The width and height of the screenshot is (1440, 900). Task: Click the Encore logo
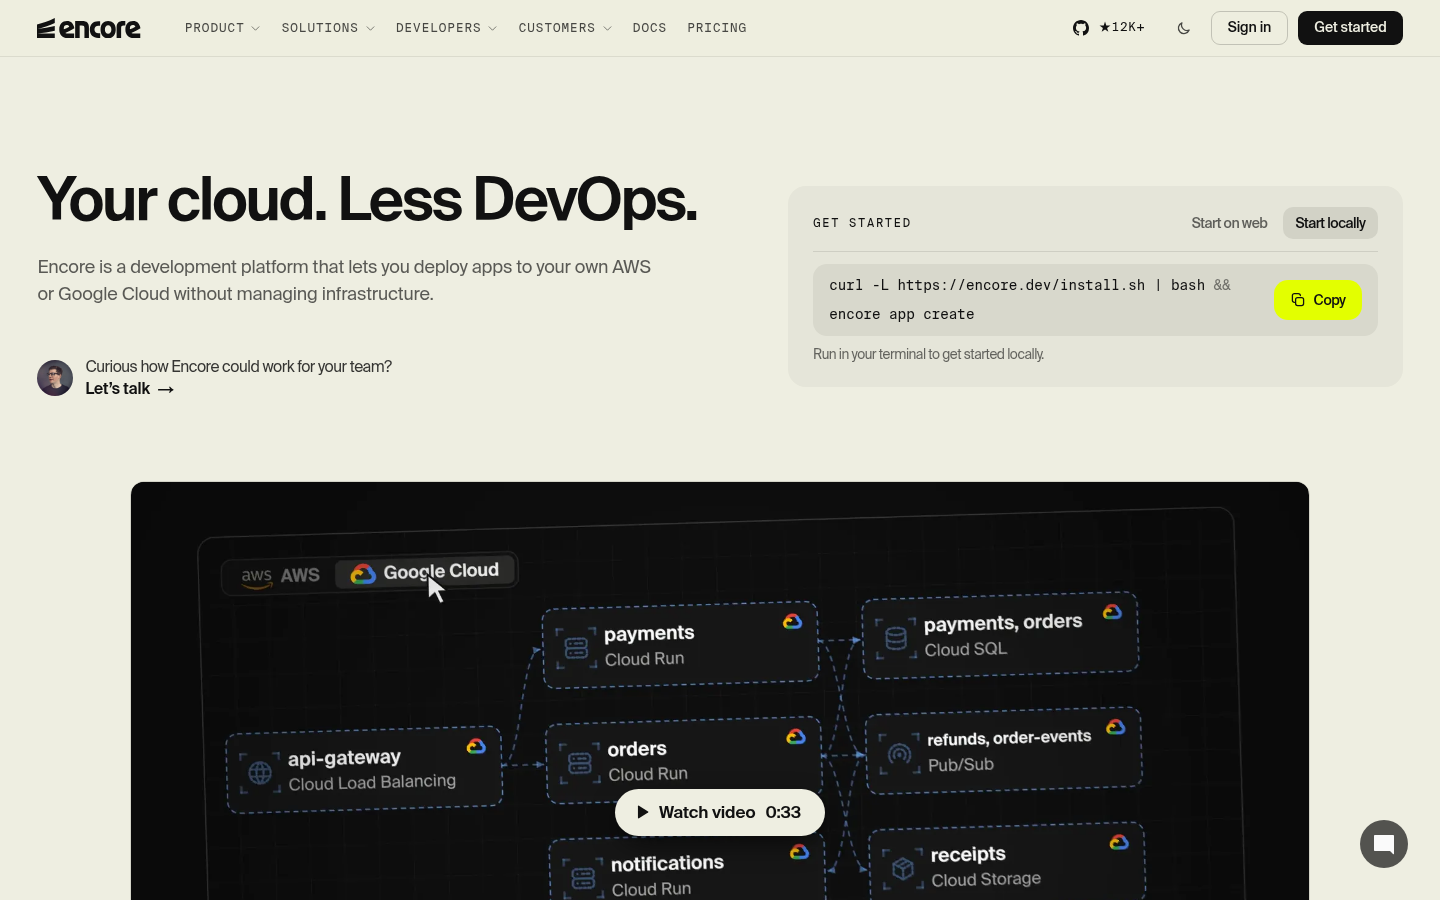(89, 28)
